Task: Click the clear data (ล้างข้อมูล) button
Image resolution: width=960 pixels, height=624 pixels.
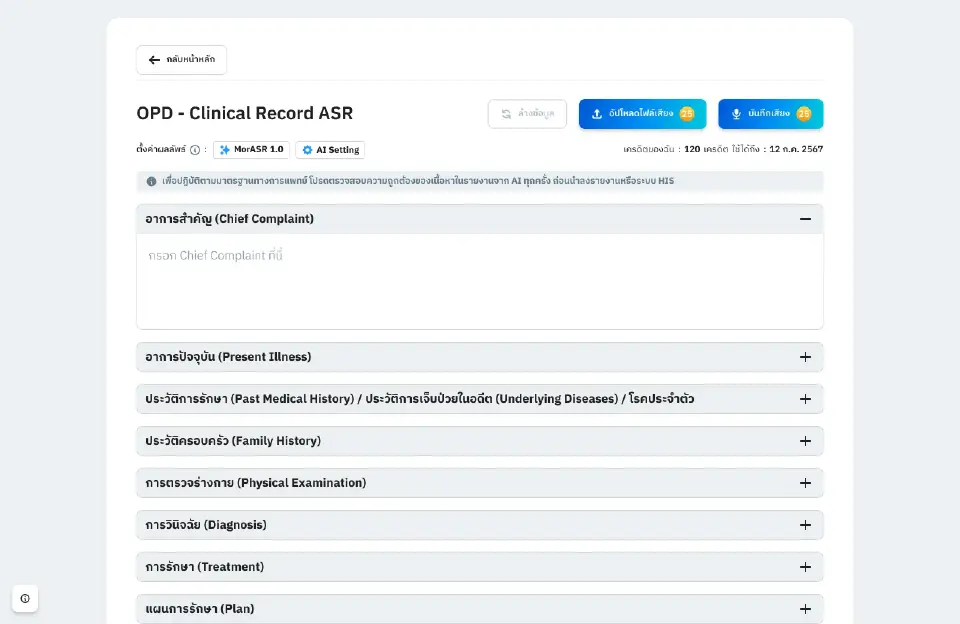Action: (527, 114)
